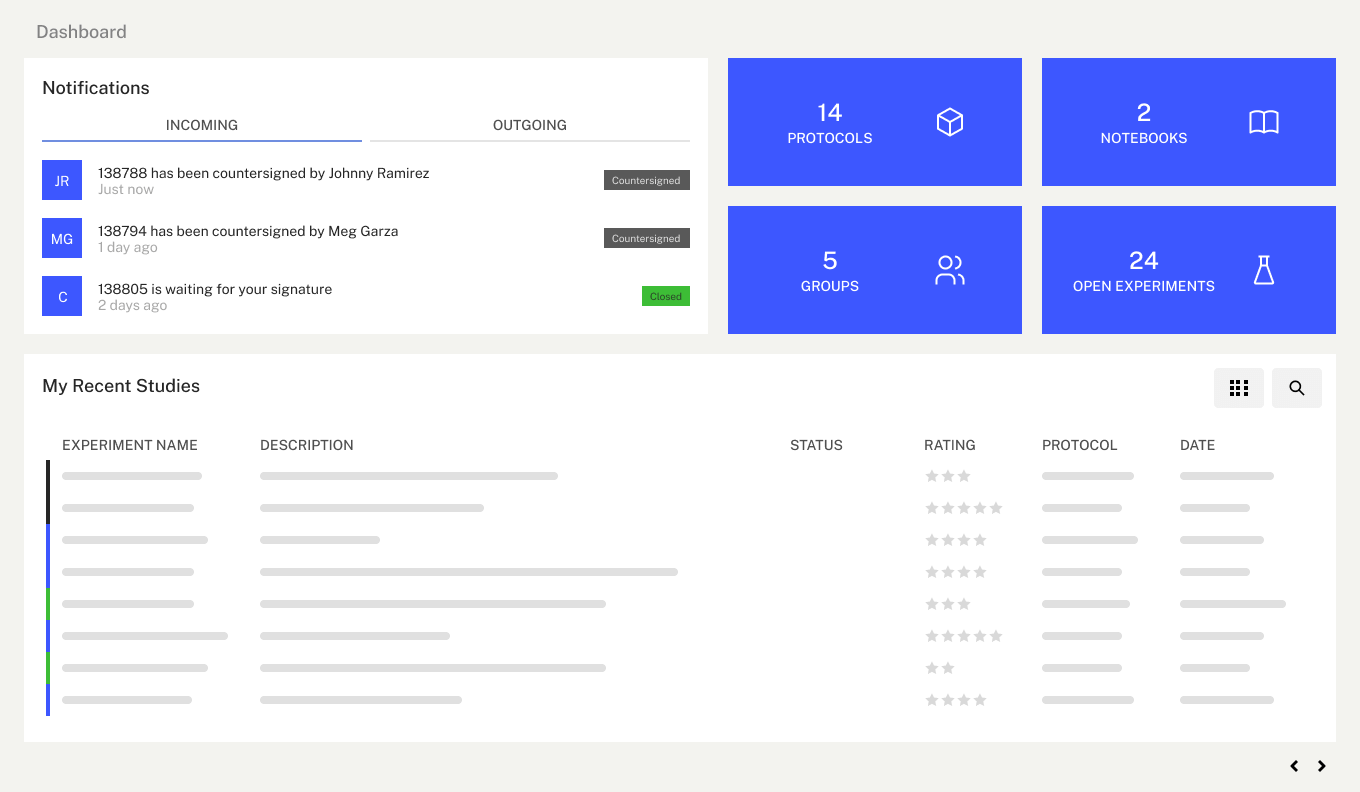This screenshot has height=792, width=1360.
Task: Open notification 138805 waiting for your signature
Action: tap(215, 289)
